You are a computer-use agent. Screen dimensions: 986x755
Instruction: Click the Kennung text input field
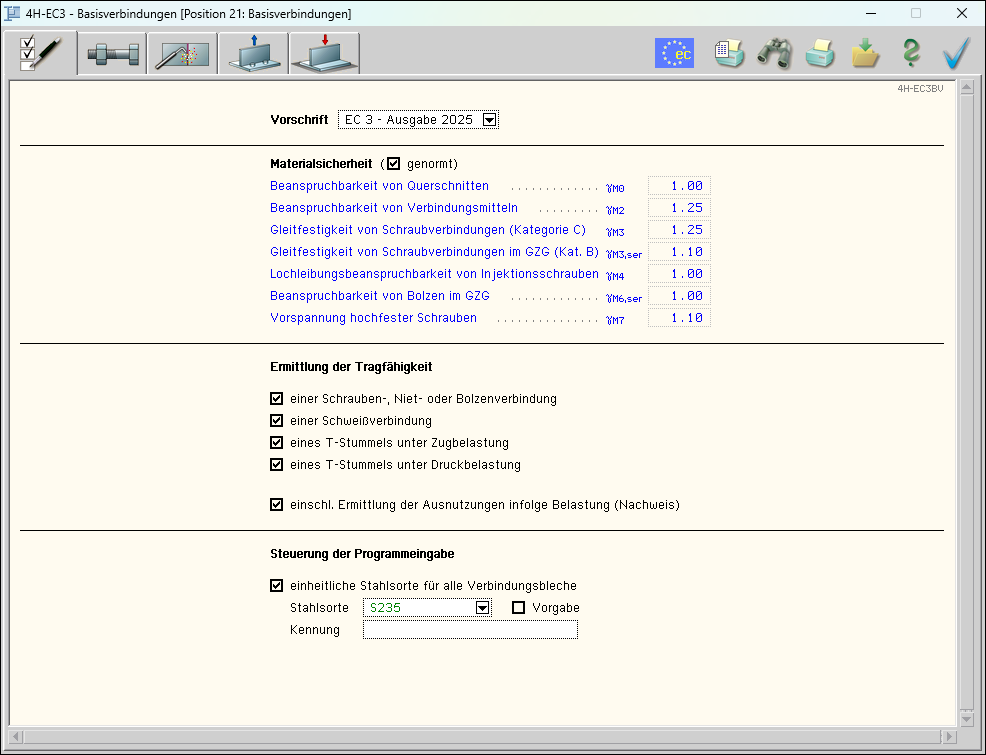pyautogui.click(x=470, y=630)
